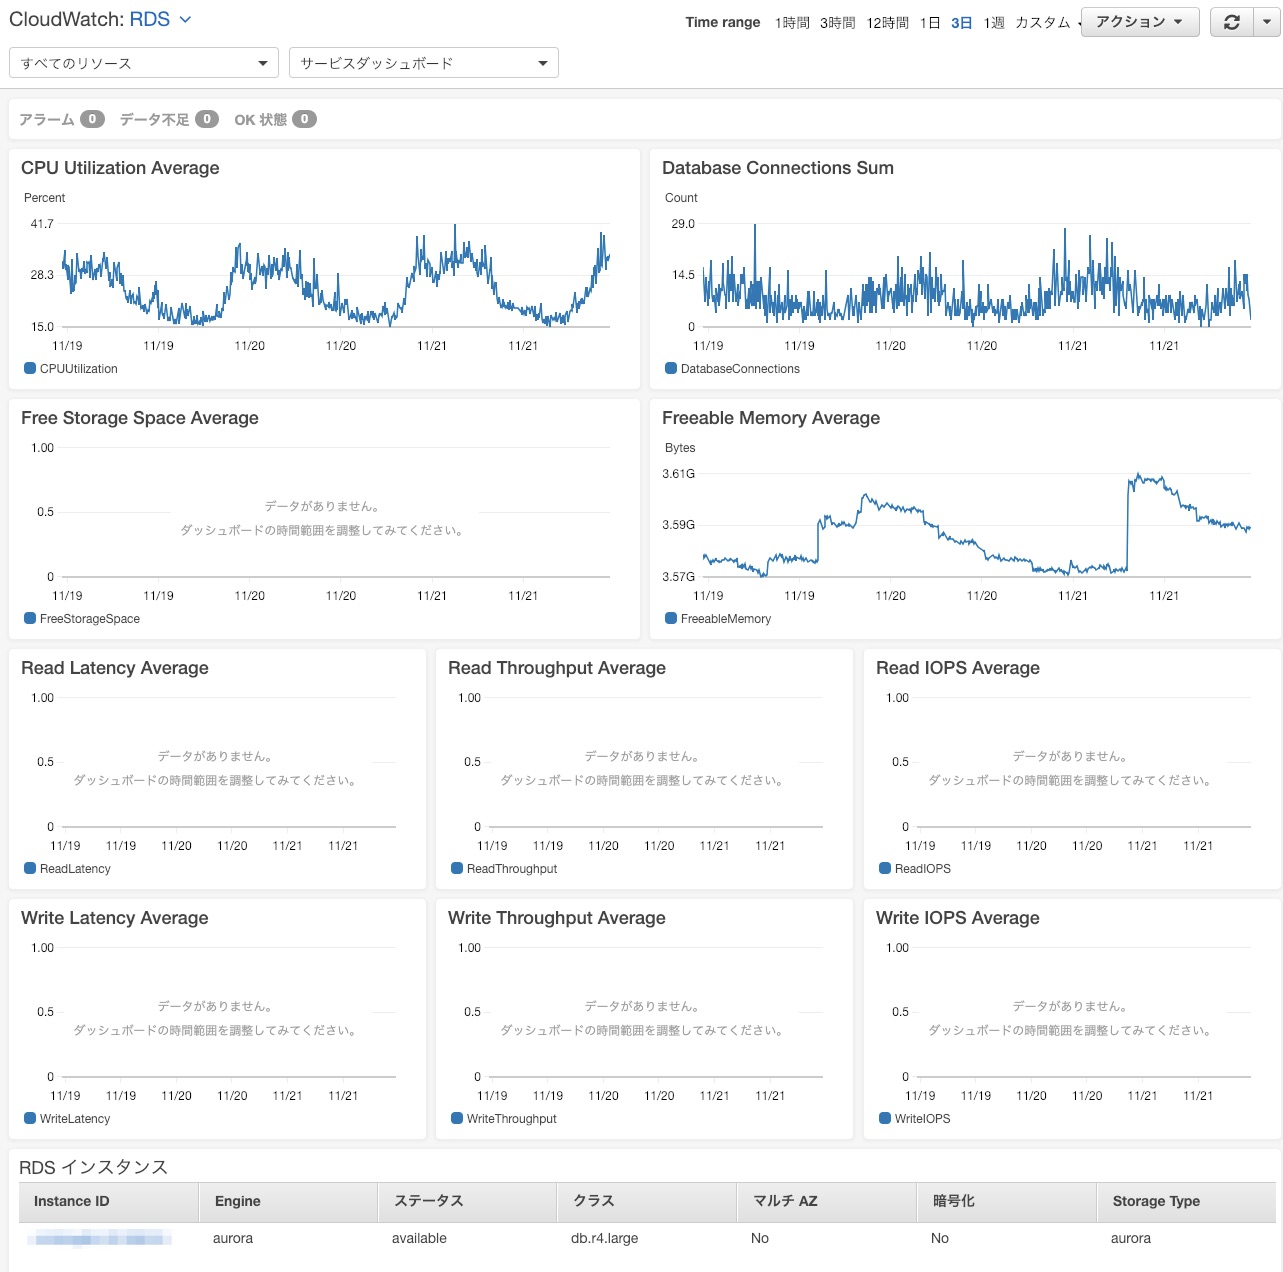Image resolution: width=1283 pixels, height=1272 pixels.
Task: Select the 1週 time range
Action: [x=995, y=21]
